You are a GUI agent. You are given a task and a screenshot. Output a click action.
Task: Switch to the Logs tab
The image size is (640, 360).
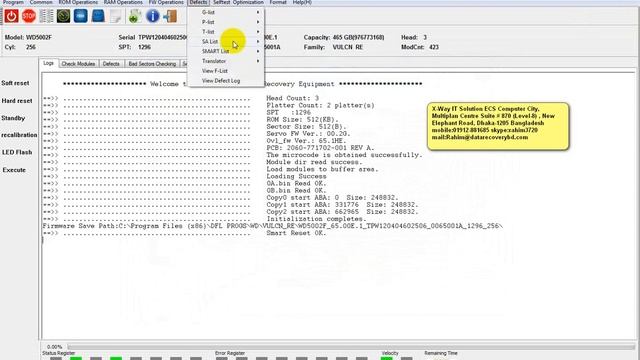tap(49, 63)
